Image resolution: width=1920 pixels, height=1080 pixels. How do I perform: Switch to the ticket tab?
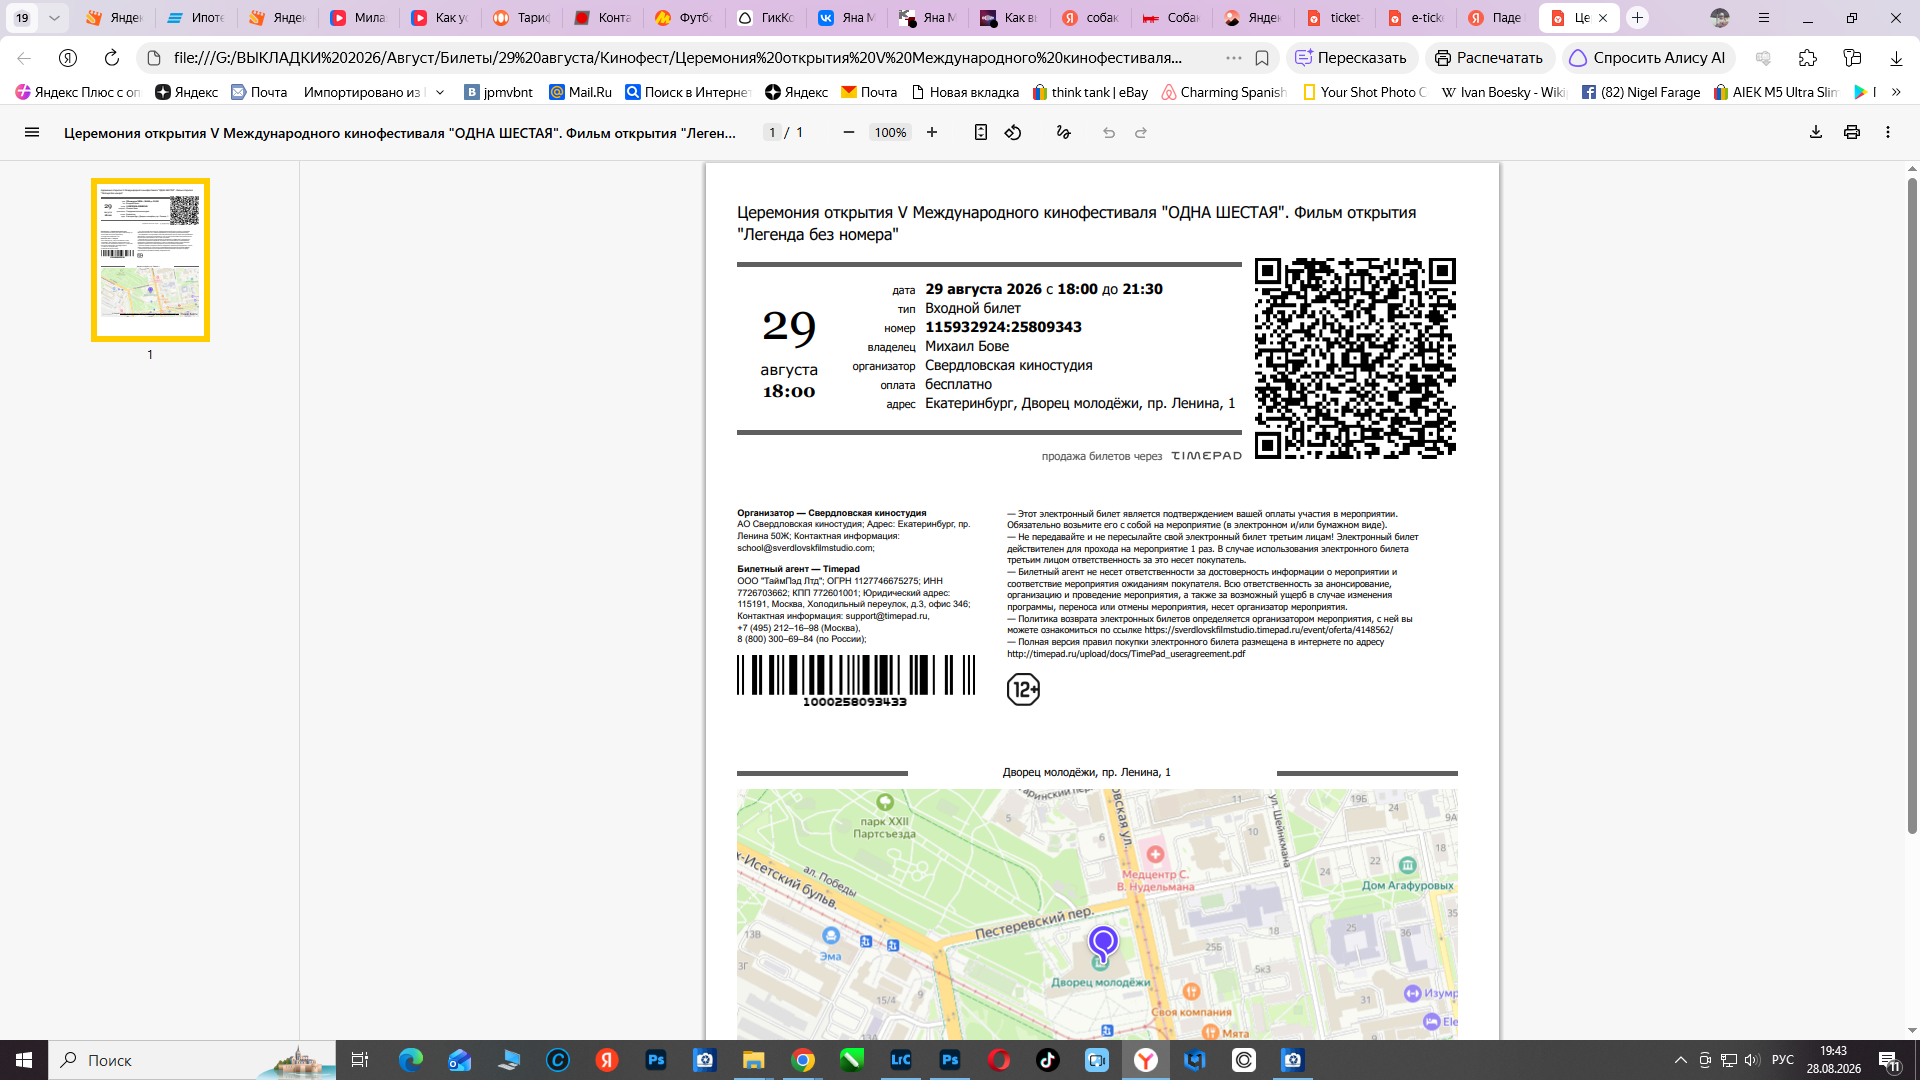[x=1336, y=18]
